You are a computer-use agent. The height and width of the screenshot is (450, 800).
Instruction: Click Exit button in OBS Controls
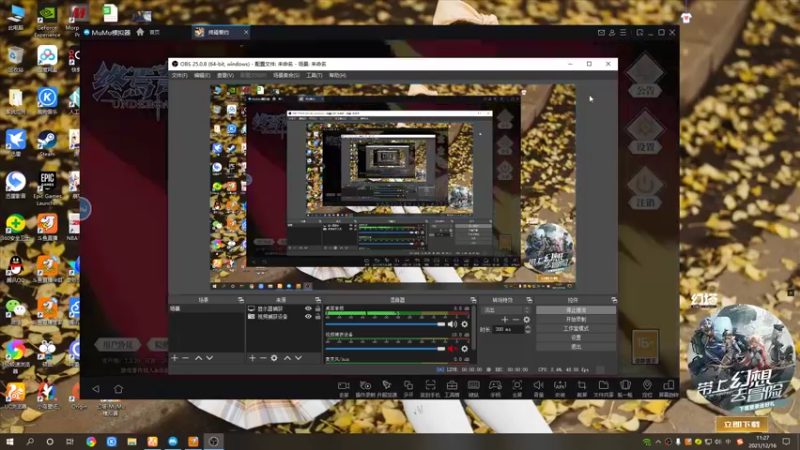point(576,347)
